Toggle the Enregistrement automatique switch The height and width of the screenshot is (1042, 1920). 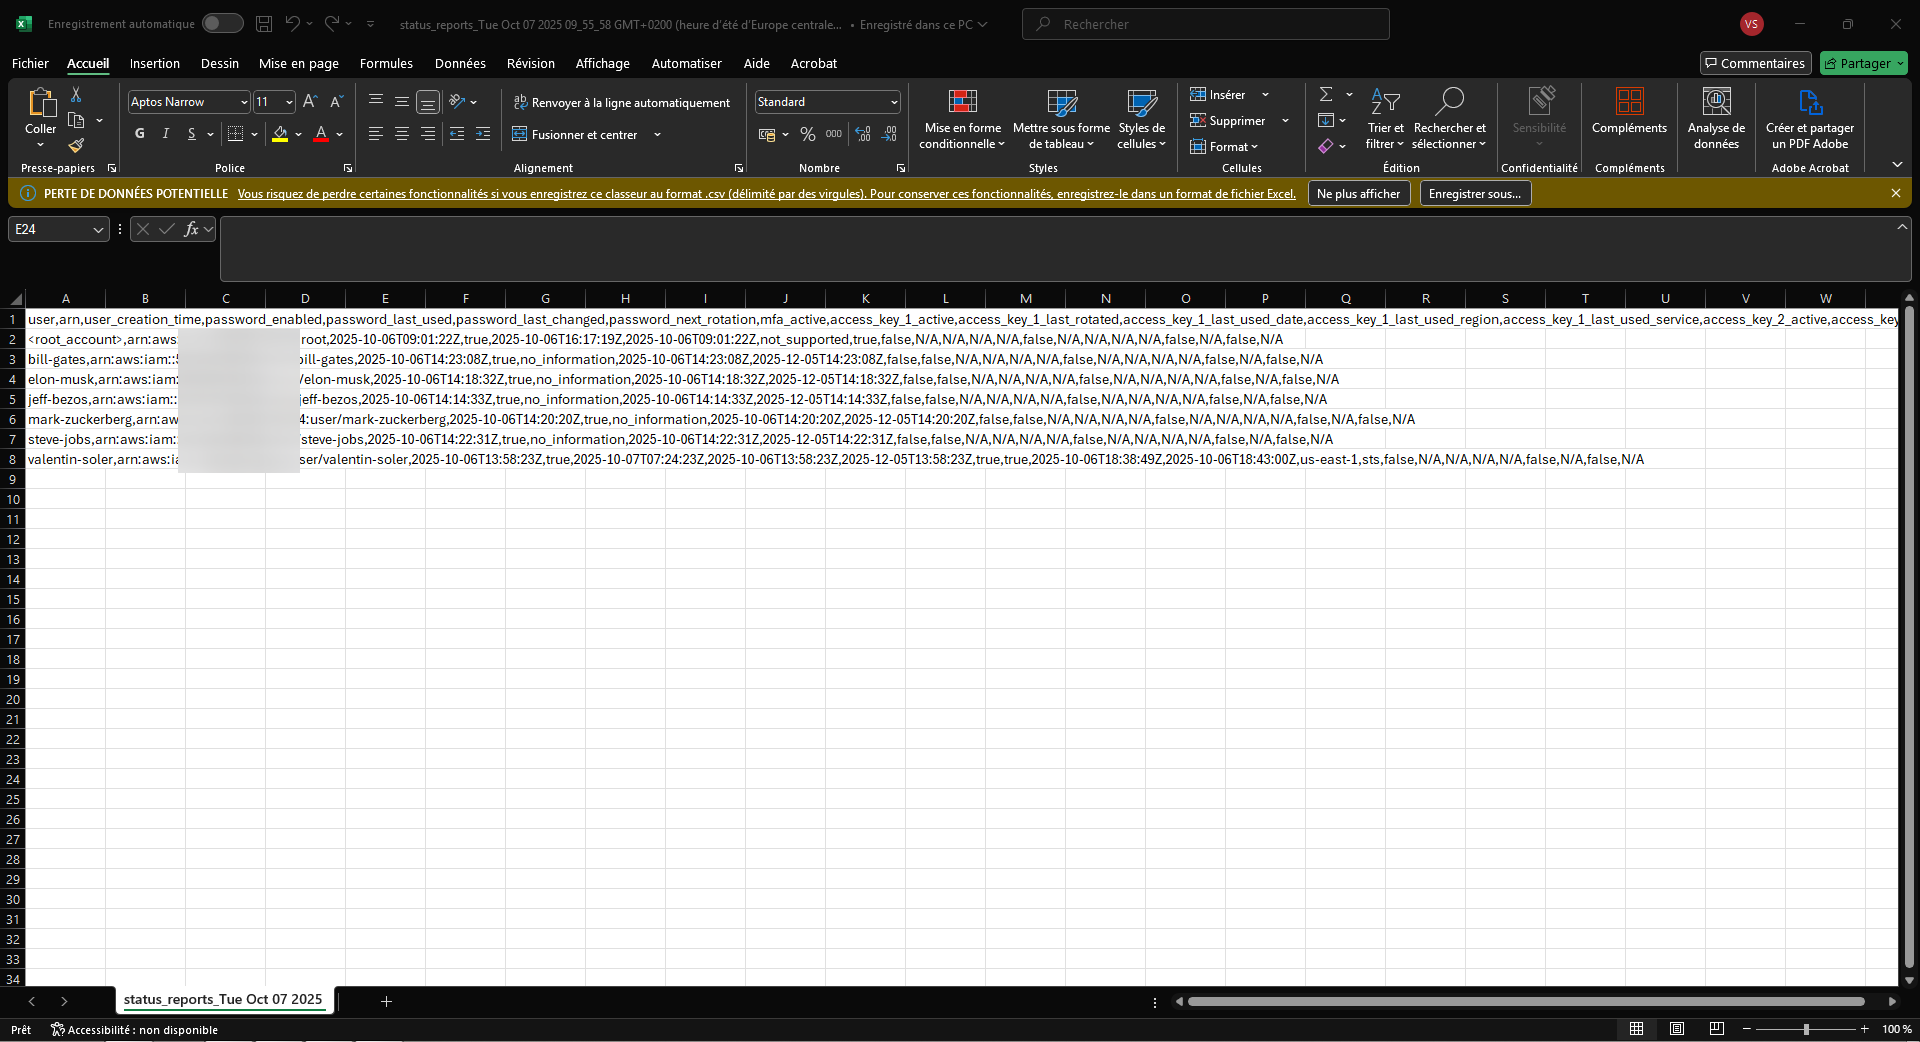click(222, 24)
